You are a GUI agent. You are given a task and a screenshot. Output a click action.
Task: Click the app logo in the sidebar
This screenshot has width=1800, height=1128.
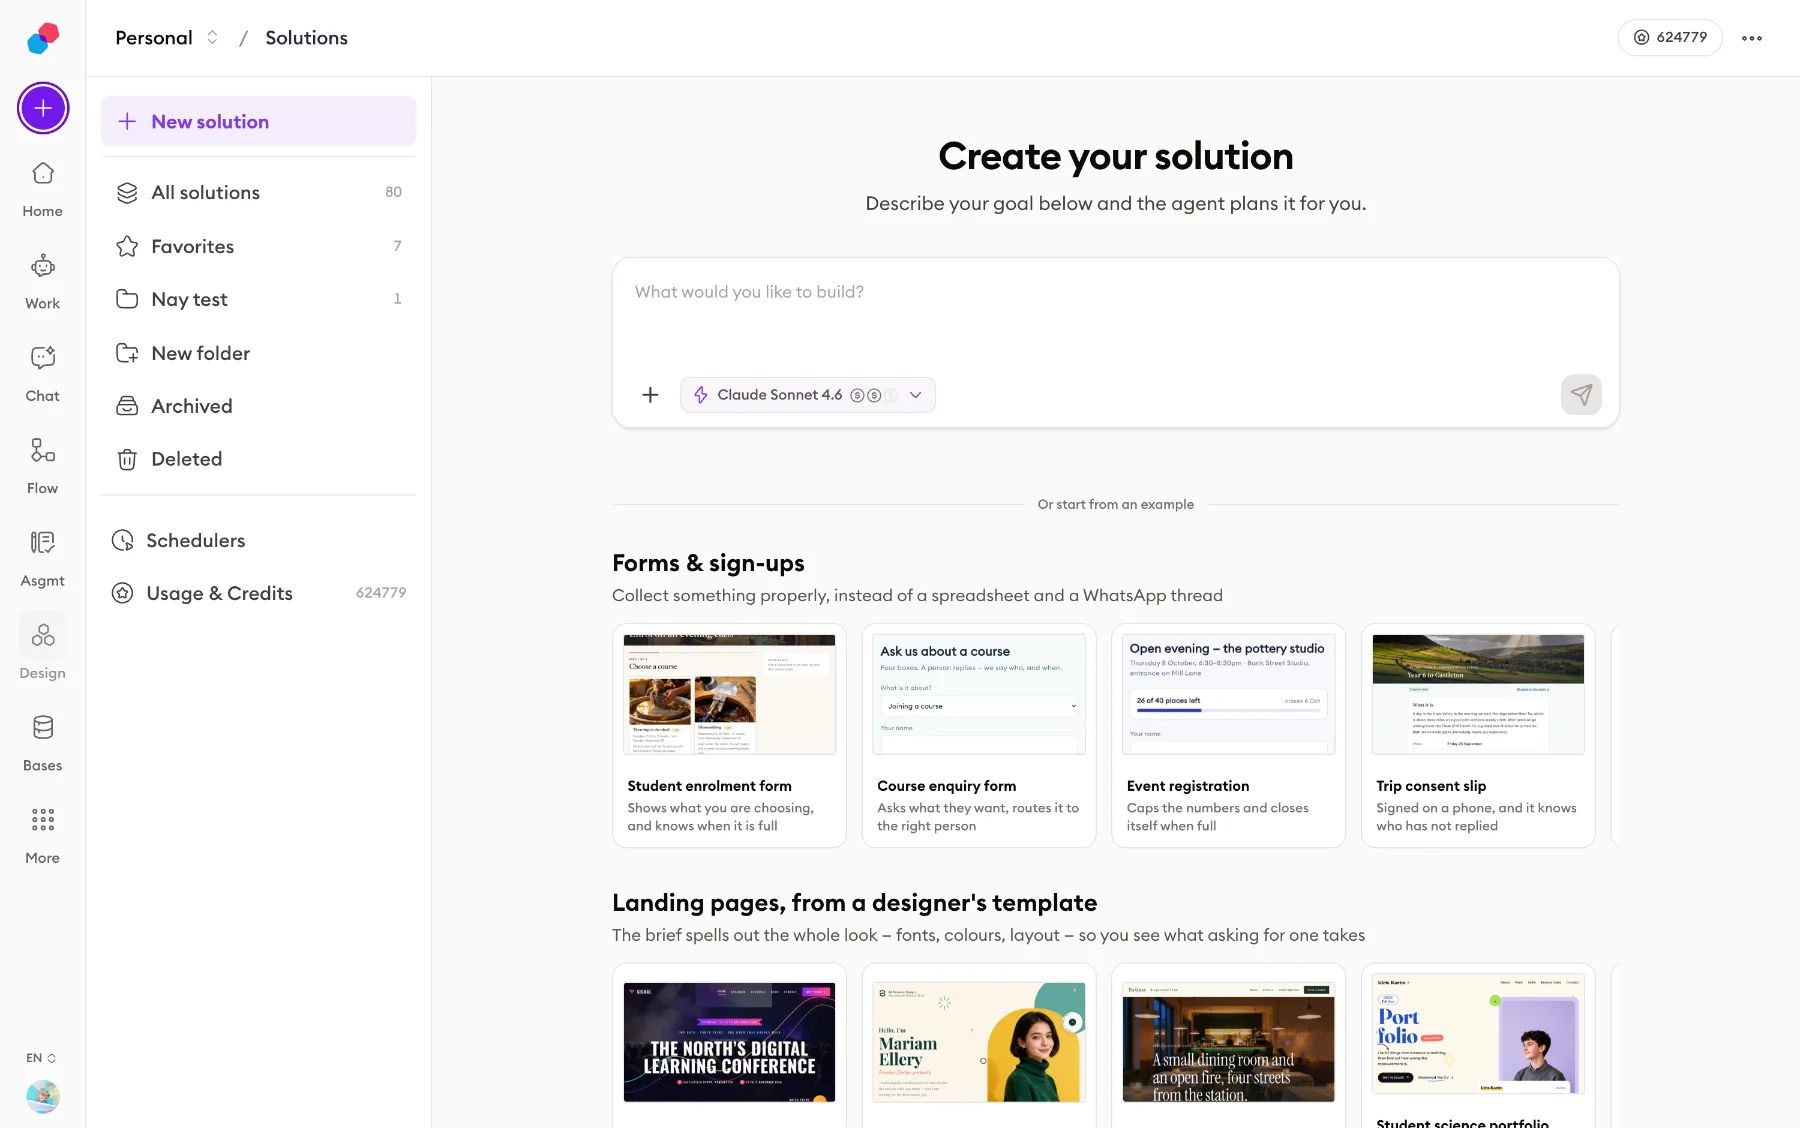point(43,38)
